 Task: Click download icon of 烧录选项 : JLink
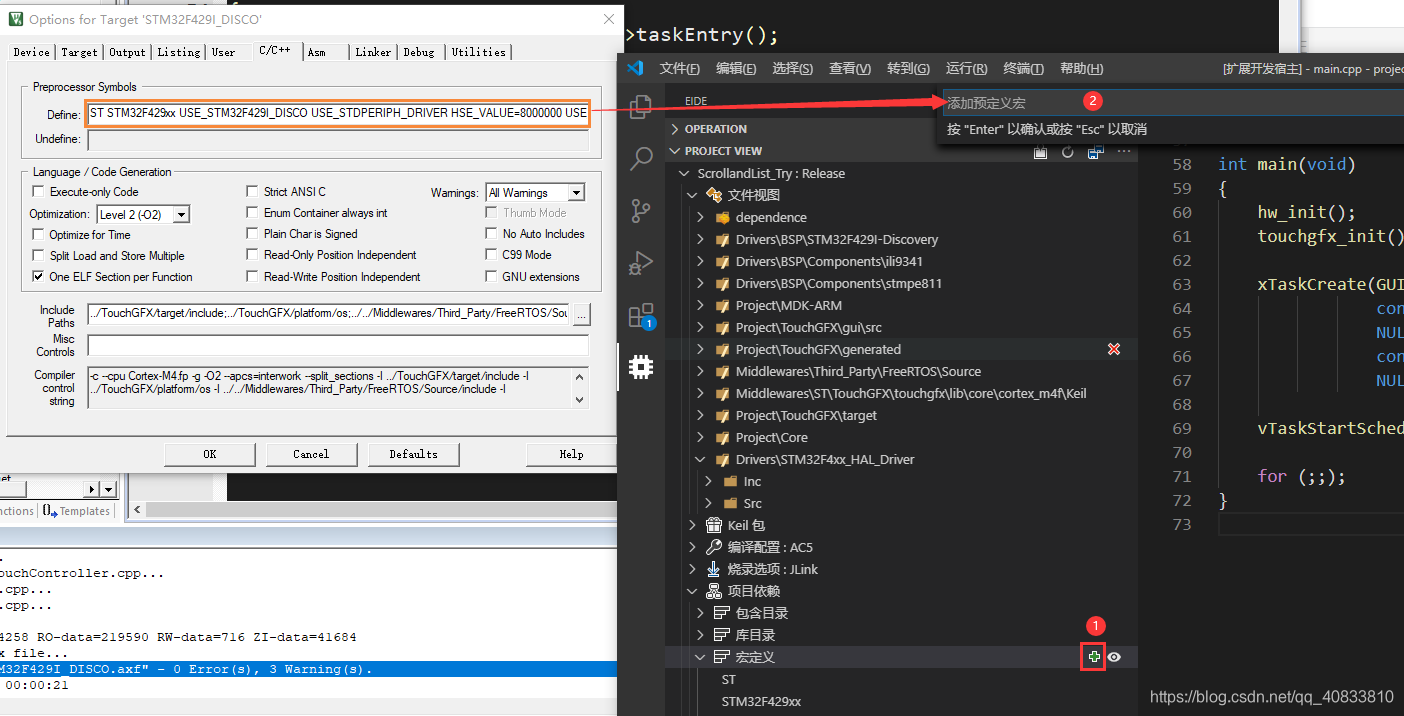(714, 569)
